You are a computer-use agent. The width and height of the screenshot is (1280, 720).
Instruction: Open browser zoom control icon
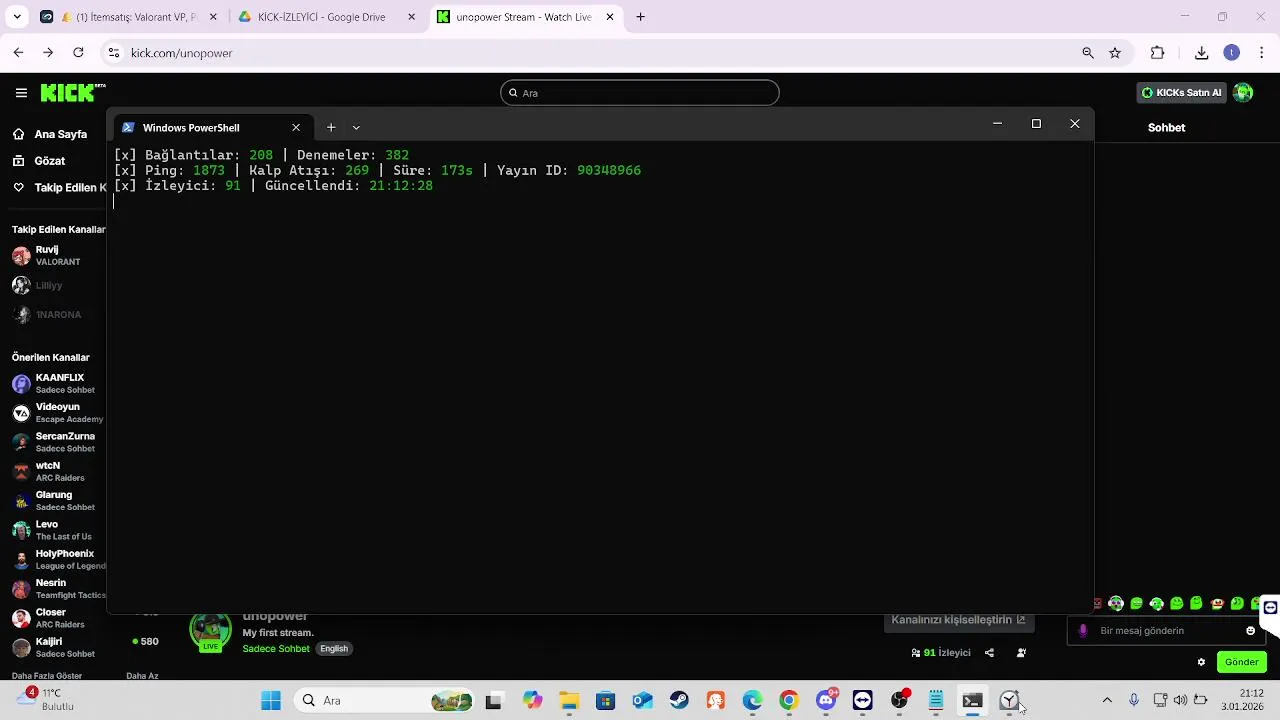pos(1088,53)
